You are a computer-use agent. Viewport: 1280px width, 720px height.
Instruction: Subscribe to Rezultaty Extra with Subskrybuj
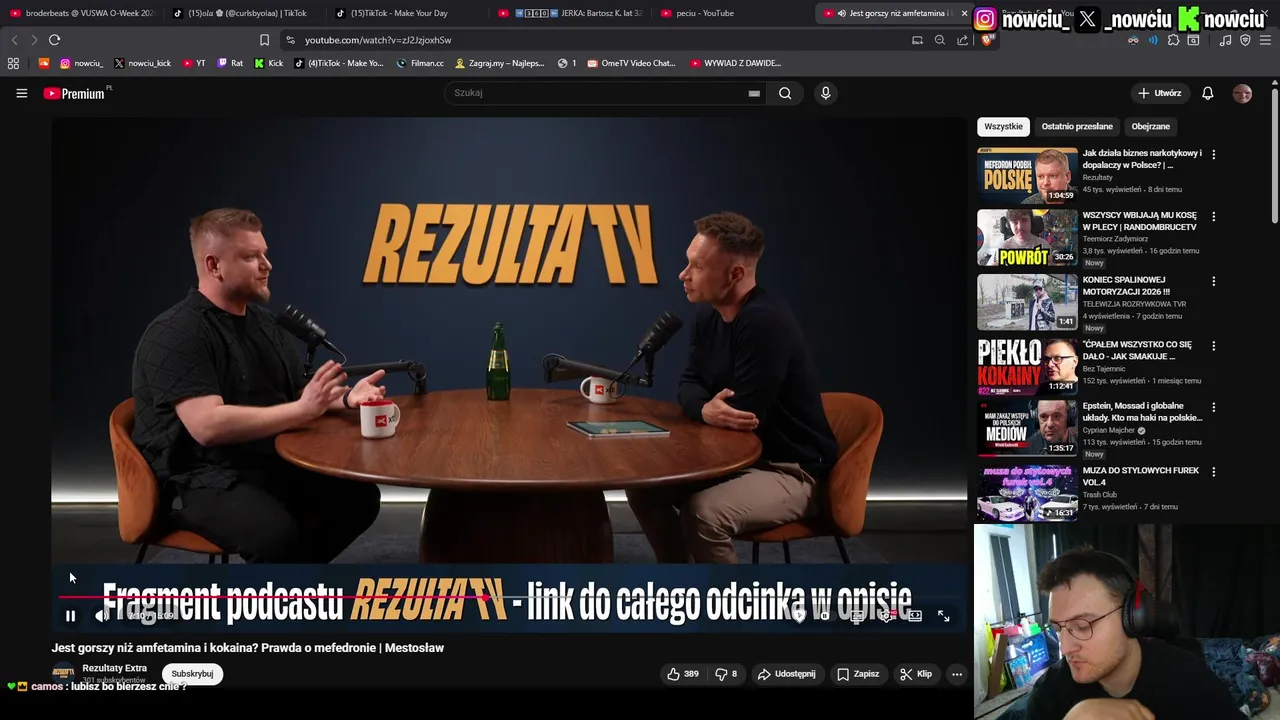(192, 674)
